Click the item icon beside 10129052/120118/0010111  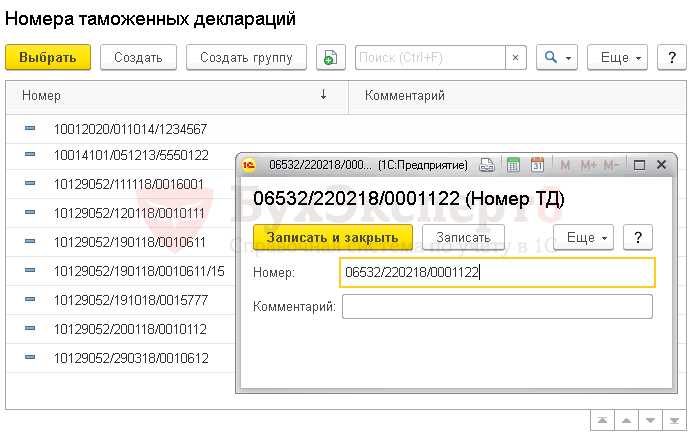point(30,212)
